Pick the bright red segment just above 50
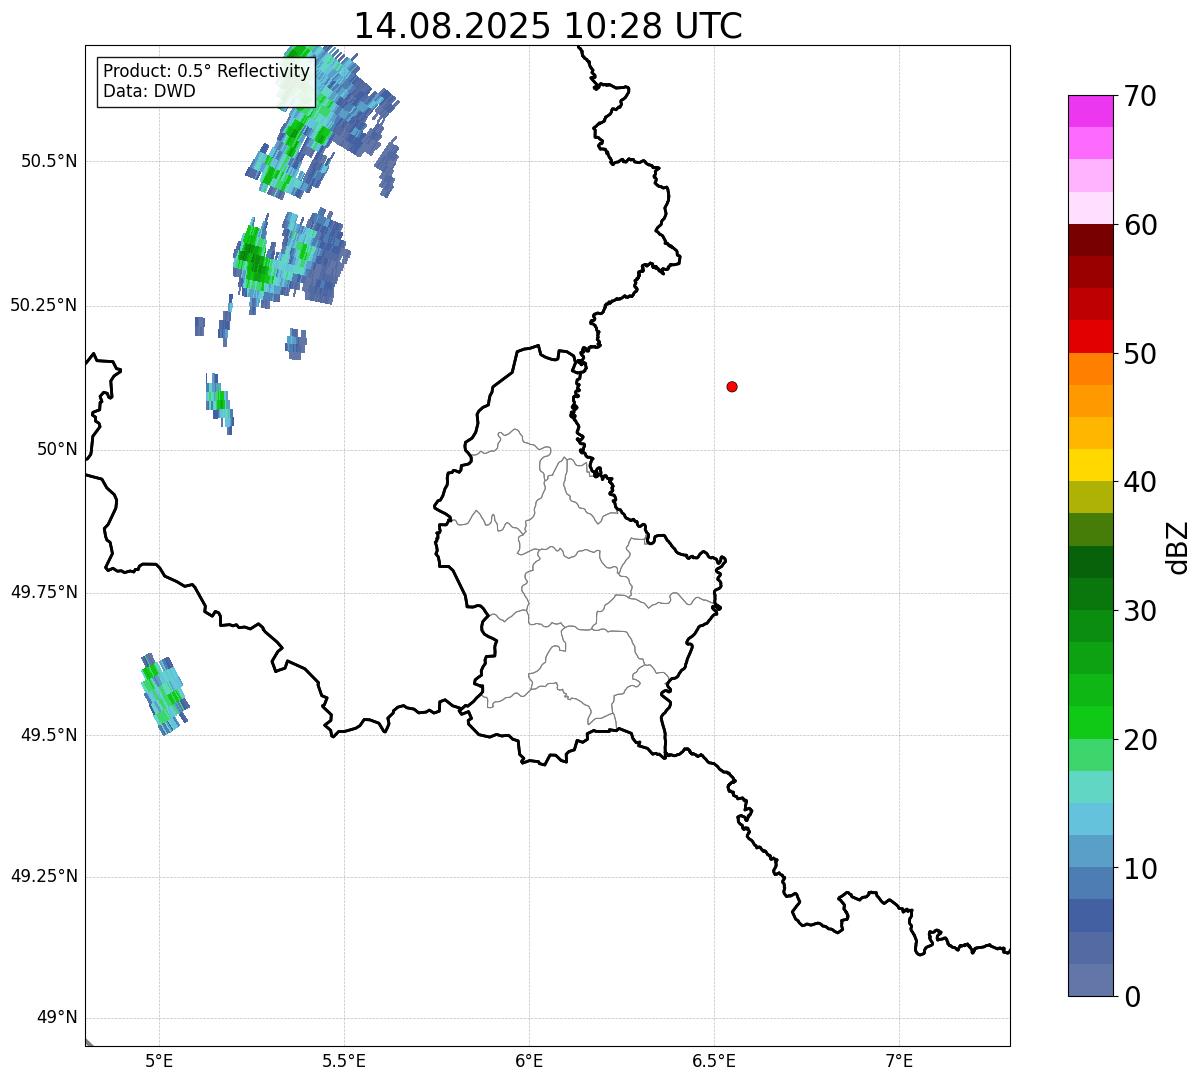Viewport: 1202px width, 1081px height. click(x=1090, y=336)
